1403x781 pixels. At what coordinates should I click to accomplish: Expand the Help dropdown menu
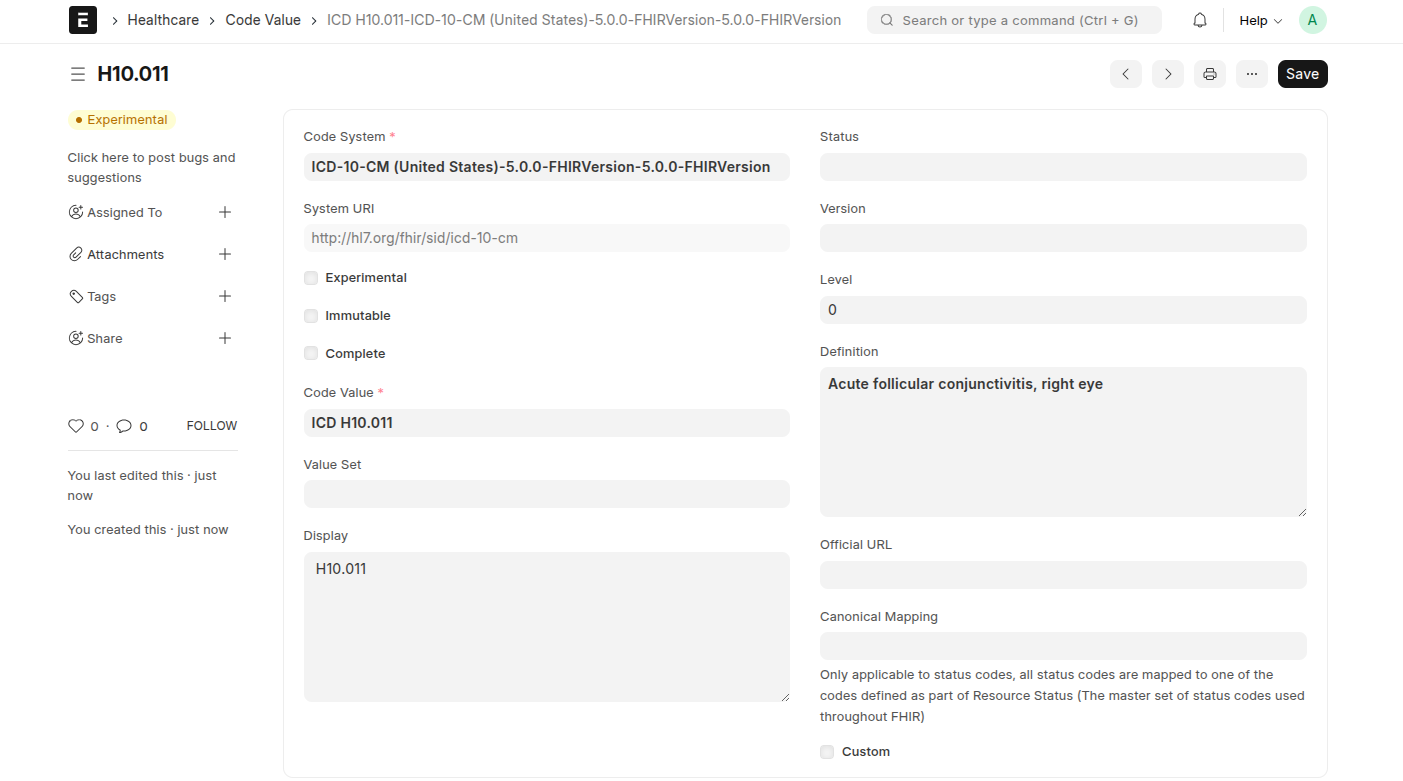pyautogui.click(x=1260, y=20)
